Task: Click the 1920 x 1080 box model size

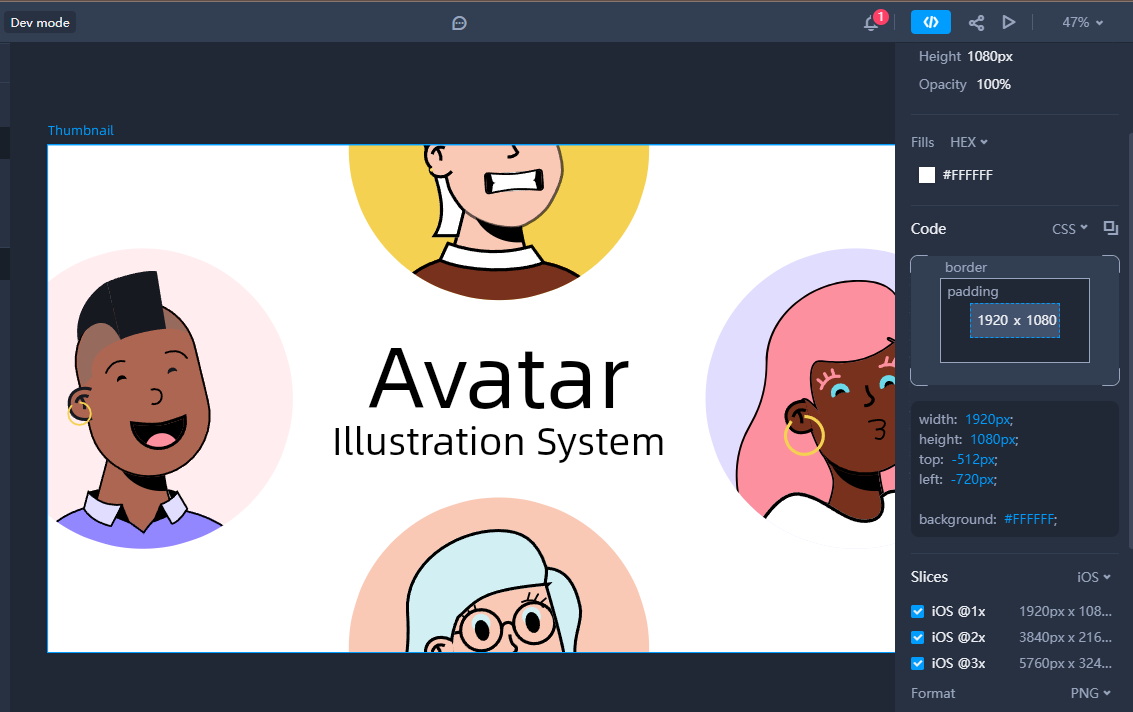Action: pyautogui.click(x=1016, y=320)
